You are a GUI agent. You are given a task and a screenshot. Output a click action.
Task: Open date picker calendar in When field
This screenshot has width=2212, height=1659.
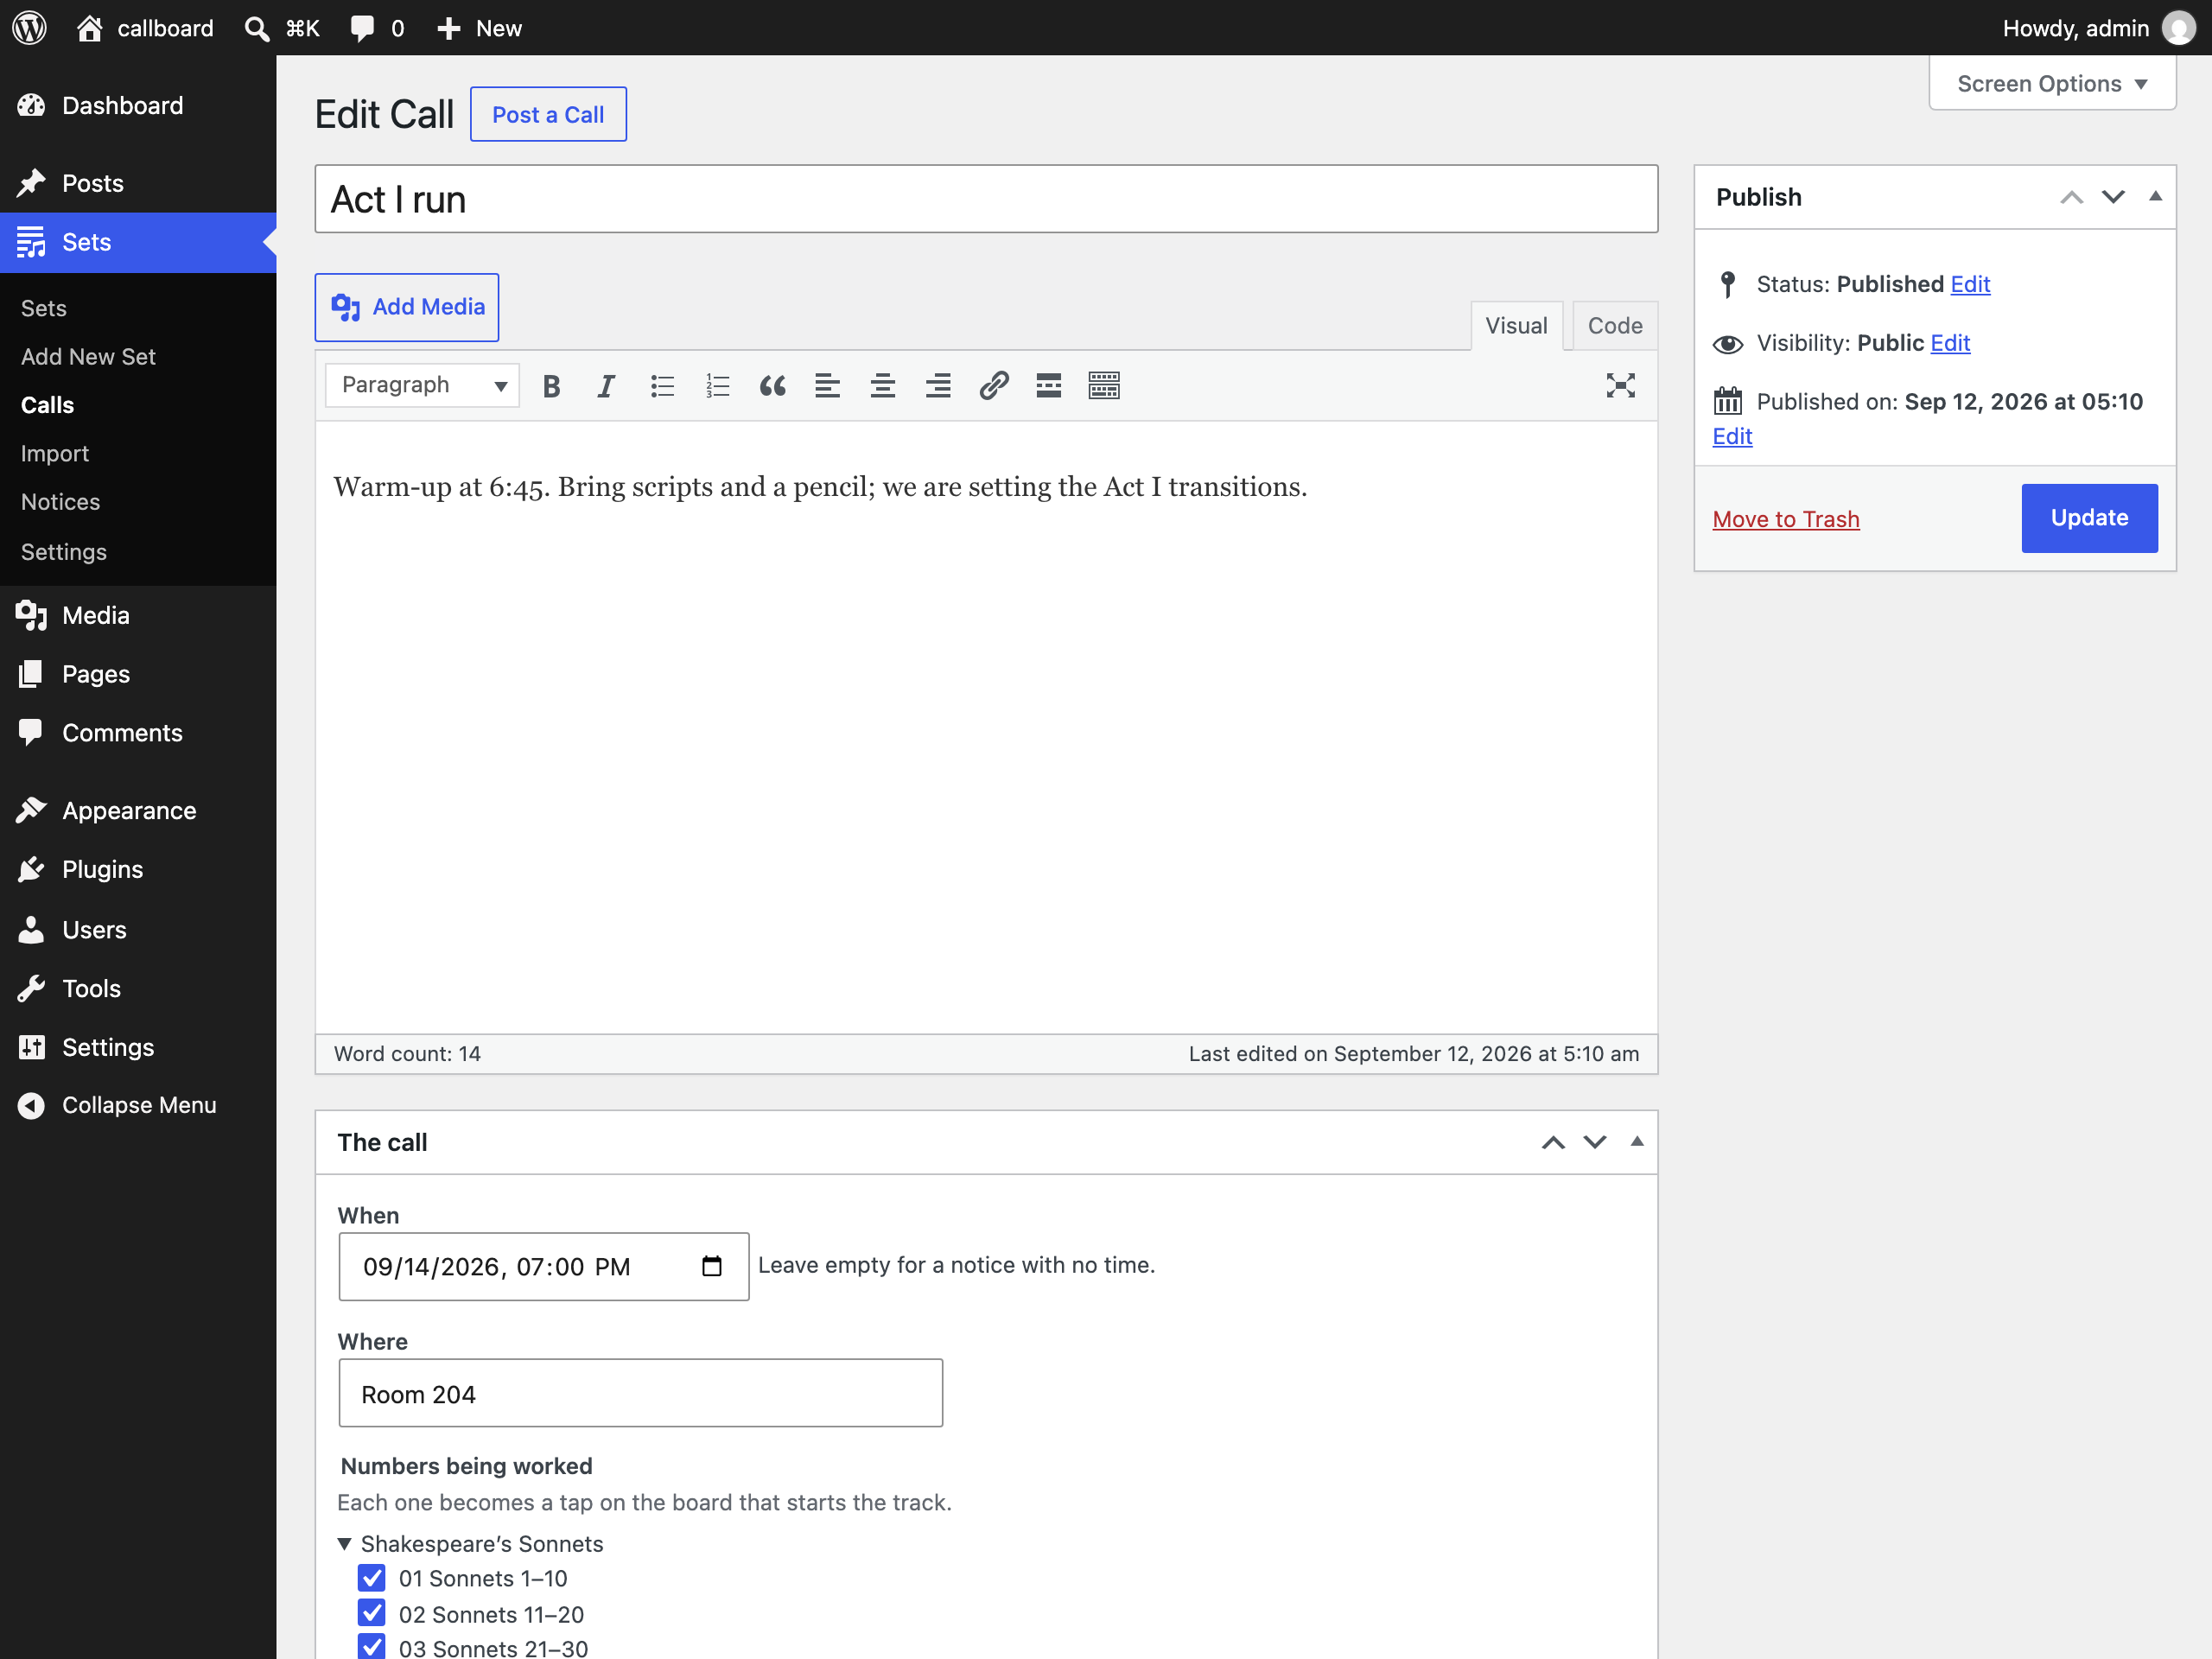(x=712, y=1266)
